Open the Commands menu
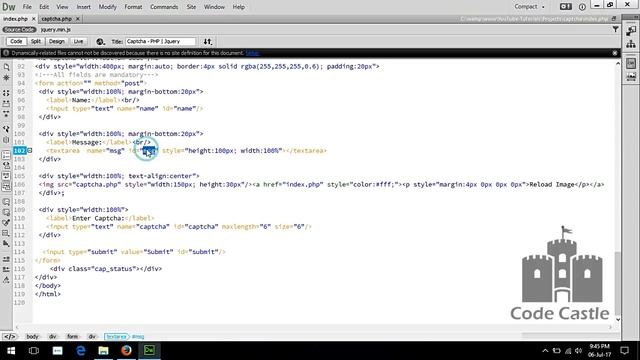640x360 pixels. [164, 7]
